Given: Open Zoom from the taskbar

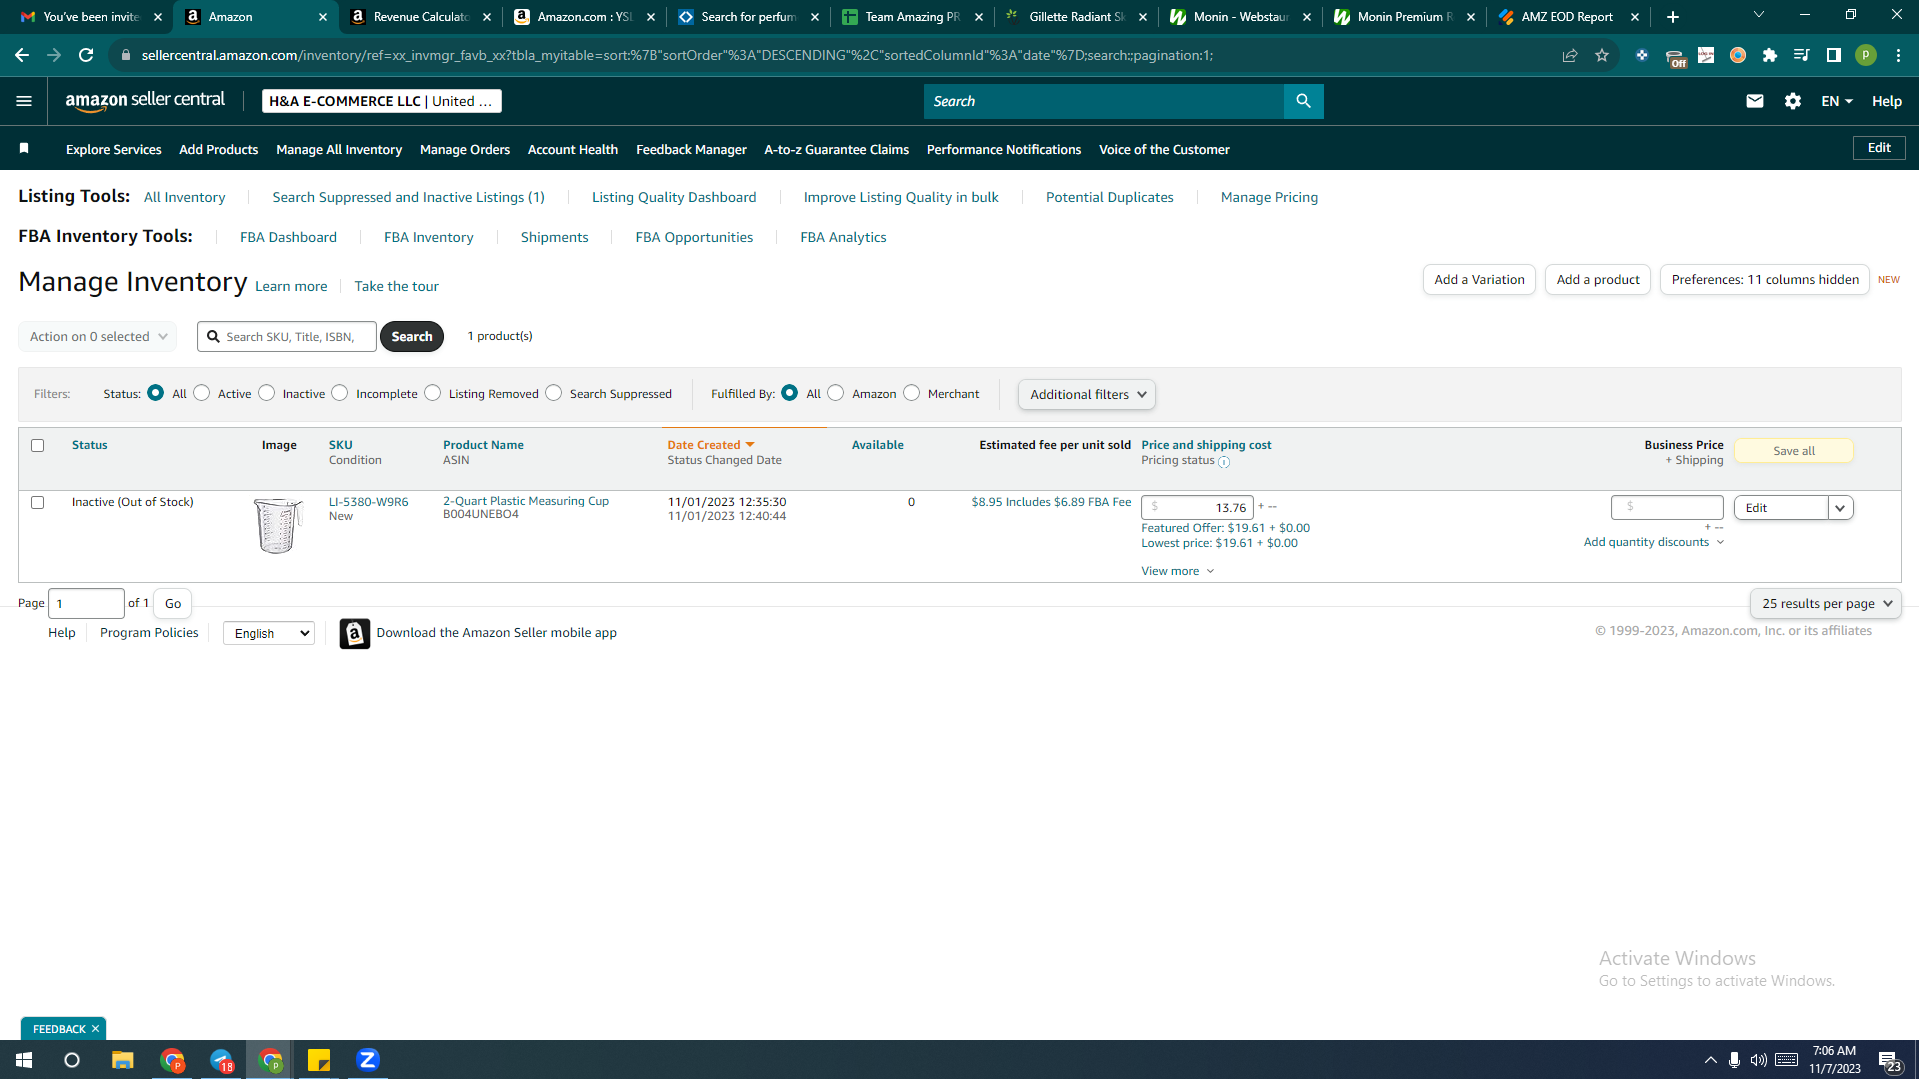Looking at the screenshot, I should click(x=368, y=1060).
